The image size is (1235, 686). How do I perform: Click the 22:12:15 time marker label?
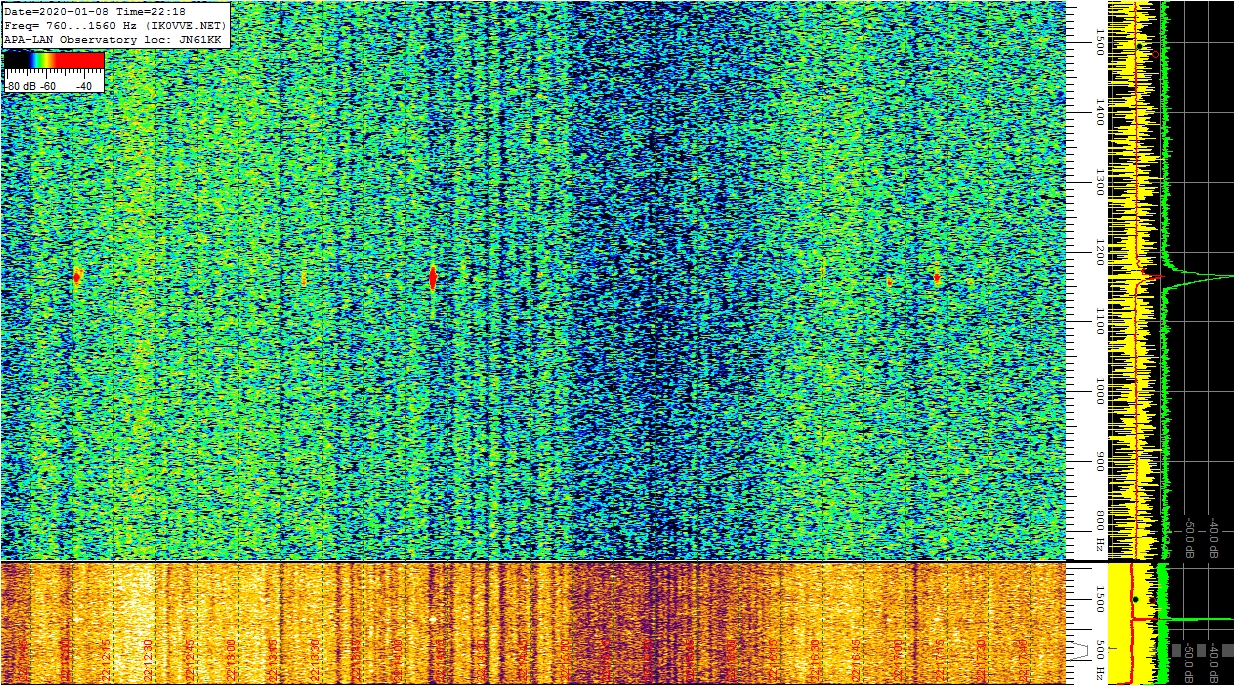tap(106, 659)
